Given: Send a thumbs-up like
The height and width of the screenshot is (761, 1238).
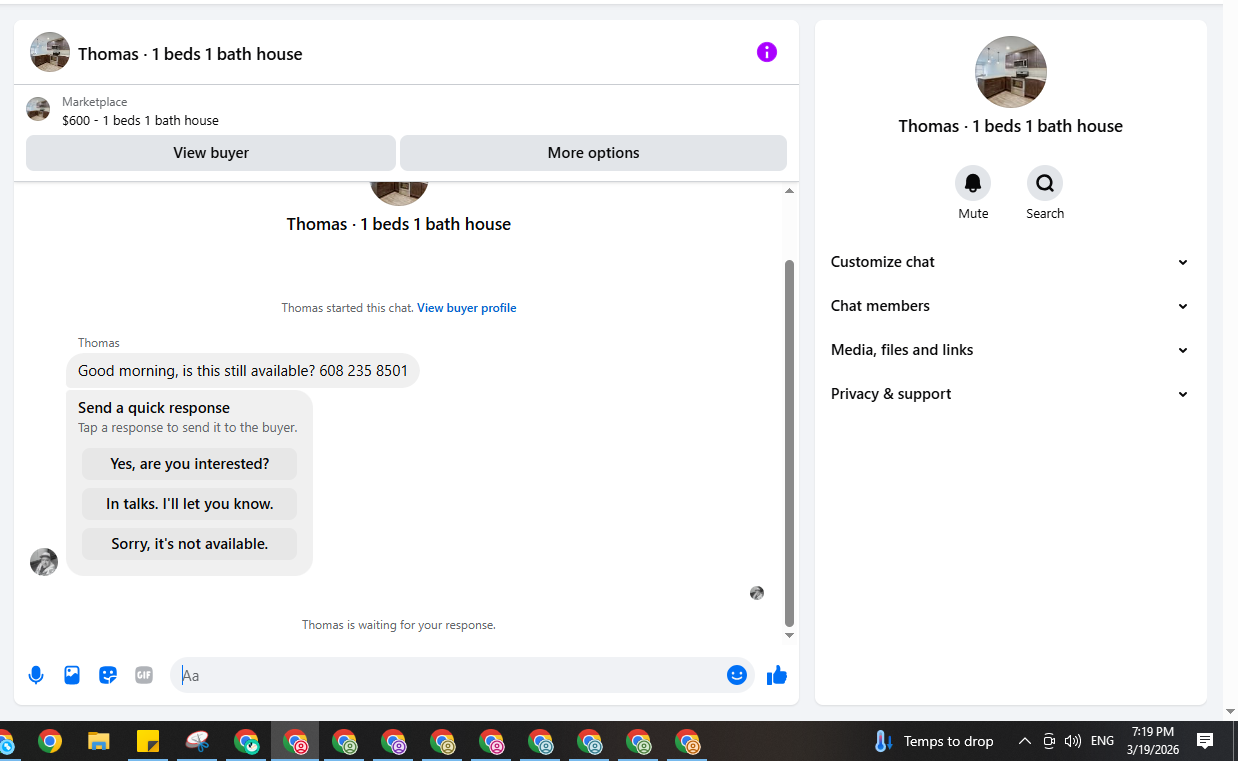Looking at the screenshot, I should click(x=777, y=675).
